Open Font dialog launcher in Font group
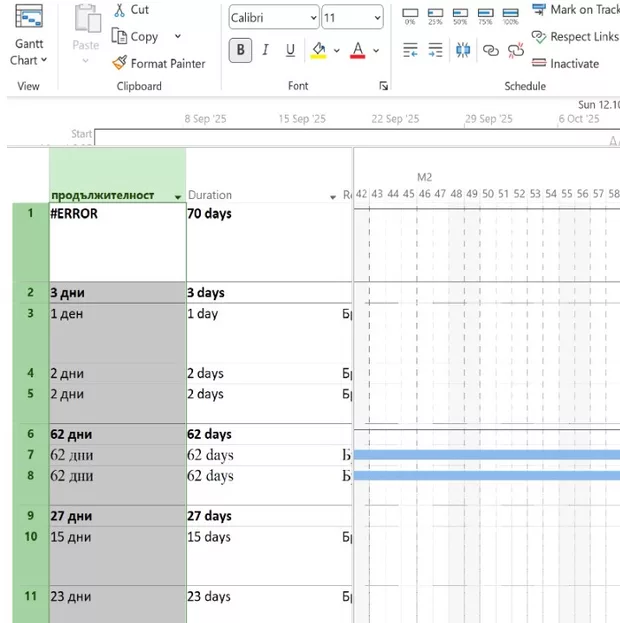This screenshot has width=620, height=623. [x=383, y=87]
